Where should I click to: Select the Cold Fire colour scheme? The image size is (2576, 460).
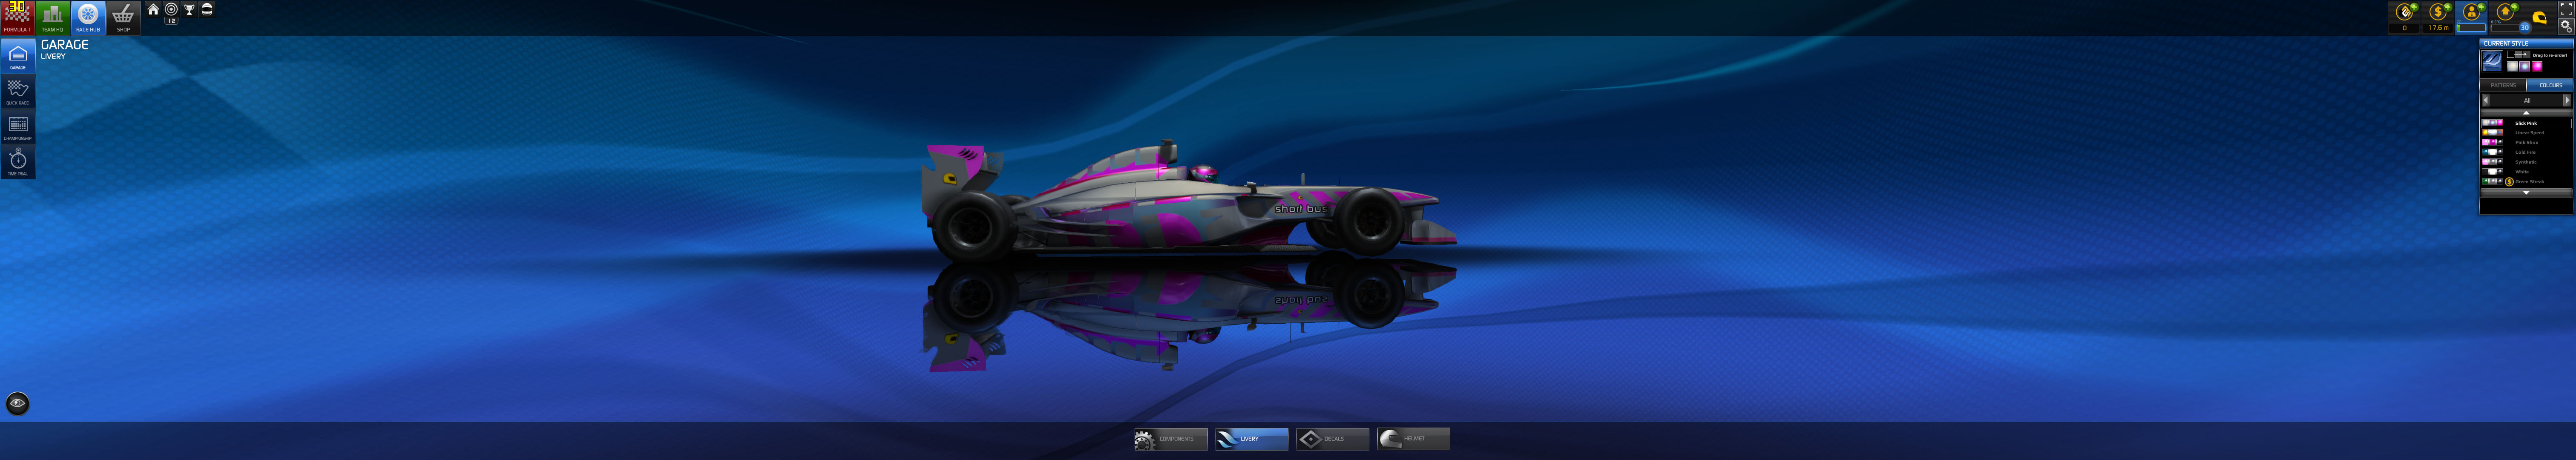(2526, 152)
